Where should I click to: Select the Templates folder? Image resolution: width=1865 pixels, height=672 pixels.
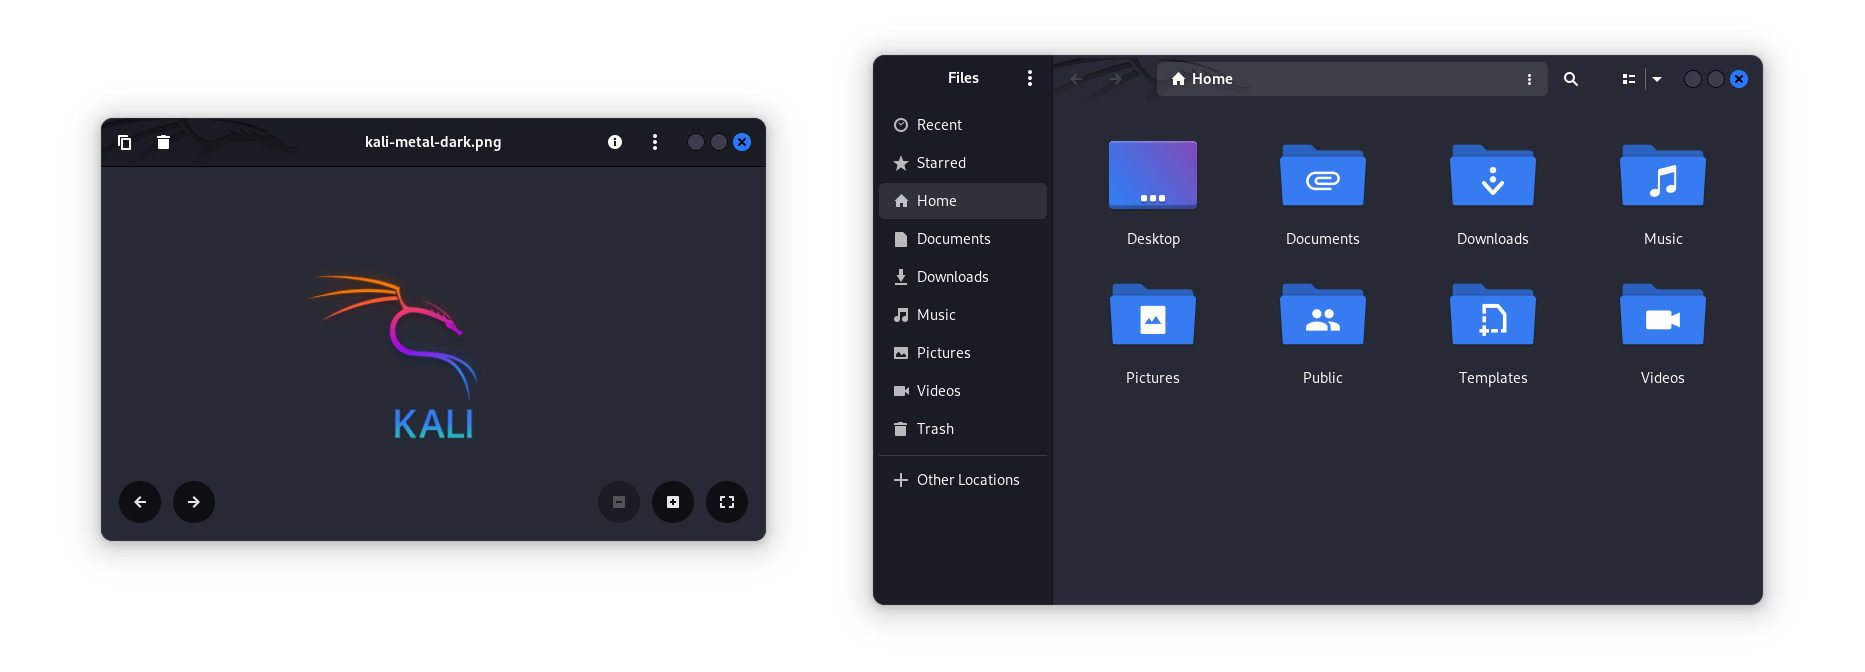pos(1492,316)
